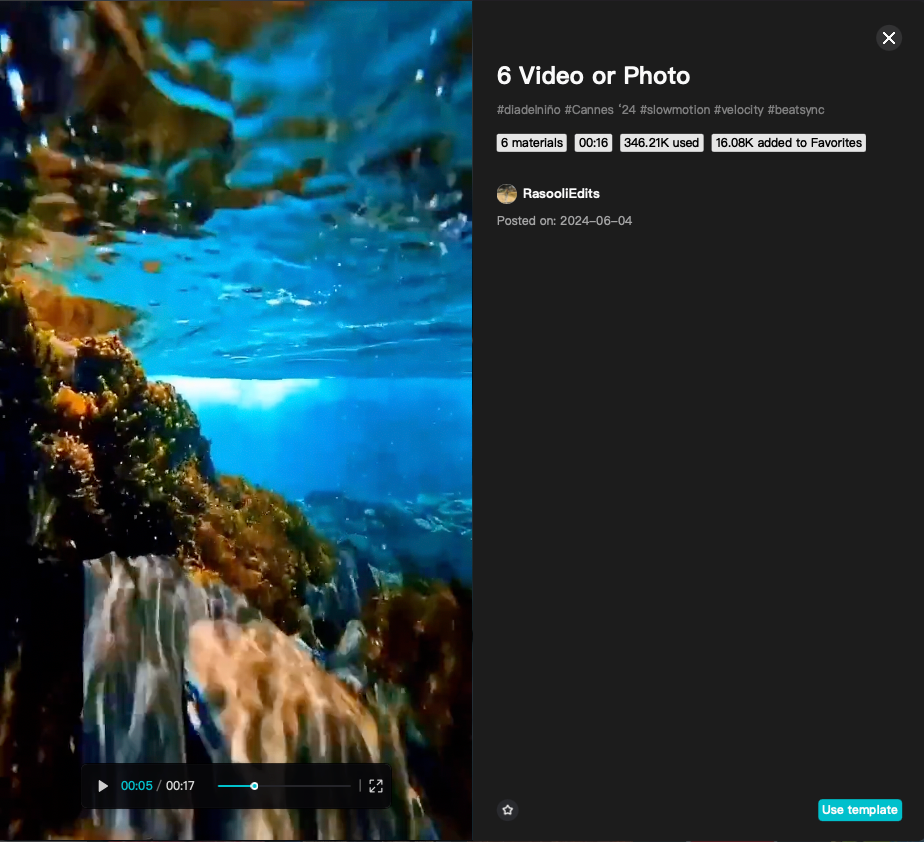The width and height of the screenshot is (924, 842).
Task: Click the Posted on: 2024-06-04 text
Action: 565,221
